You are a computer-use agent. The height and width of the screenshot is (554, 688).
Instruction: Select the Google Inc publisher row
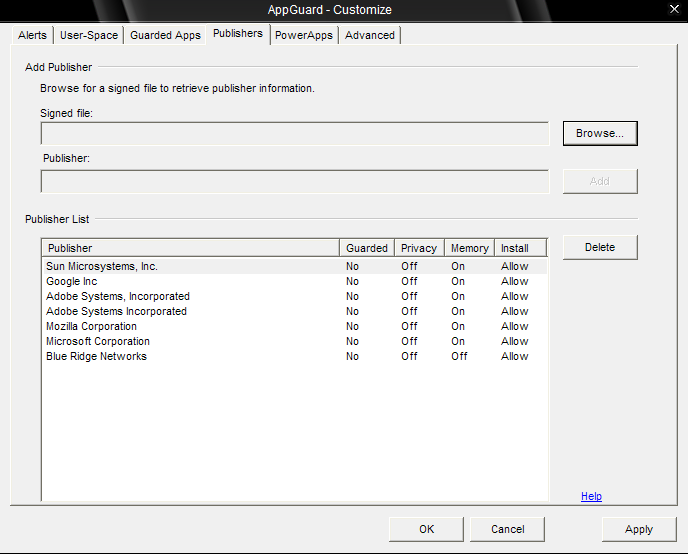click(295, 281)
